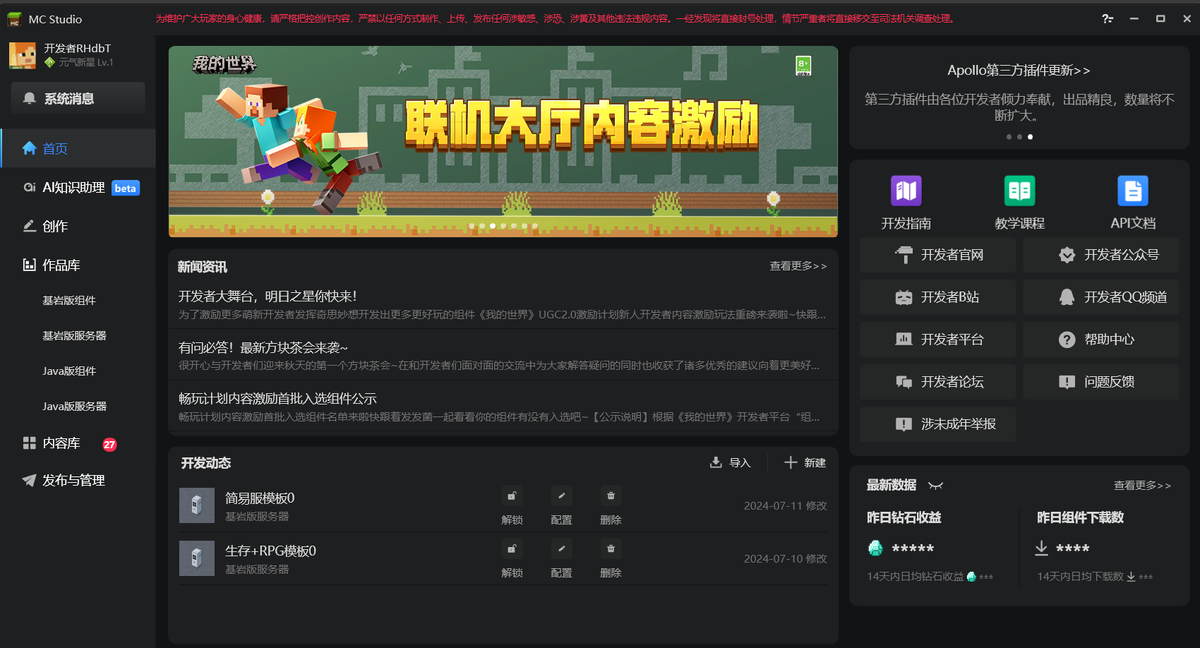Open 开发者QQ频道
This screenshot has height=648, width=1200.
1103,297
